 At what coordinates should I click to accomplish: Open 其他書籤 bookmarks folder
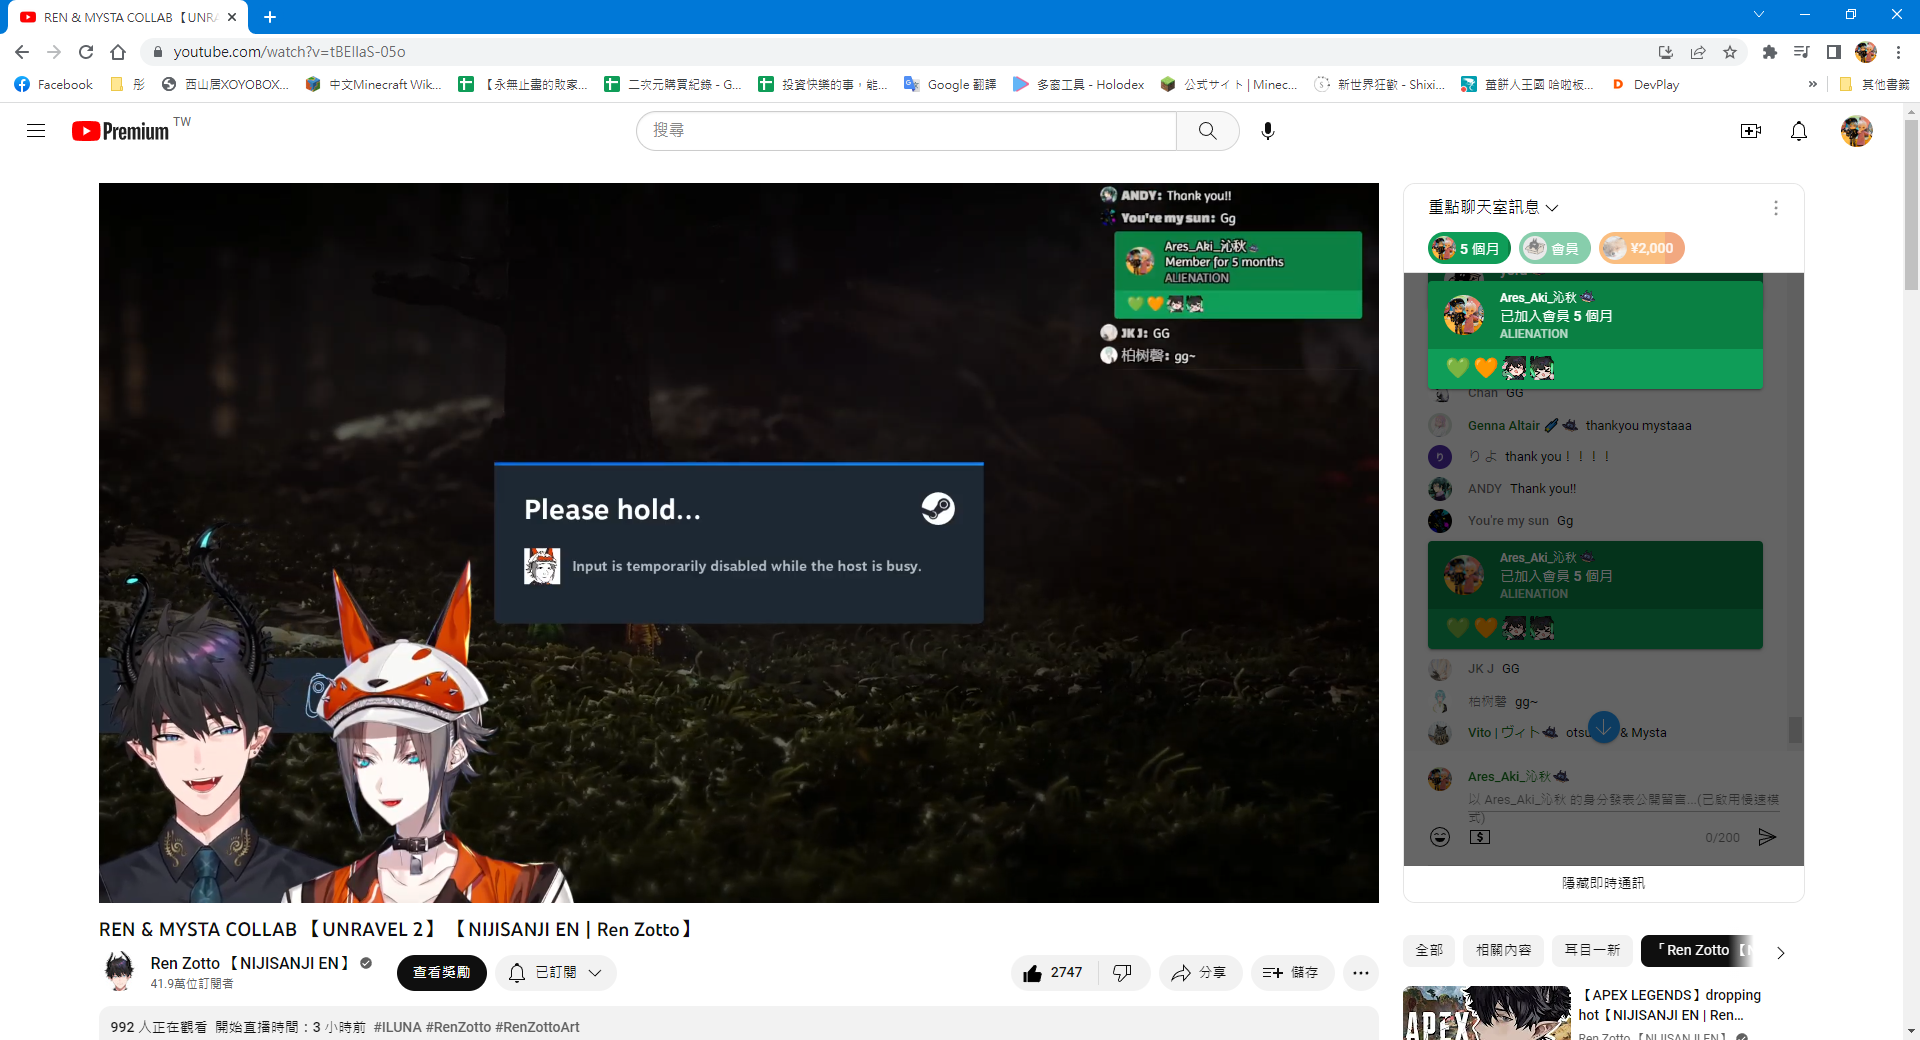(1874, 85)
